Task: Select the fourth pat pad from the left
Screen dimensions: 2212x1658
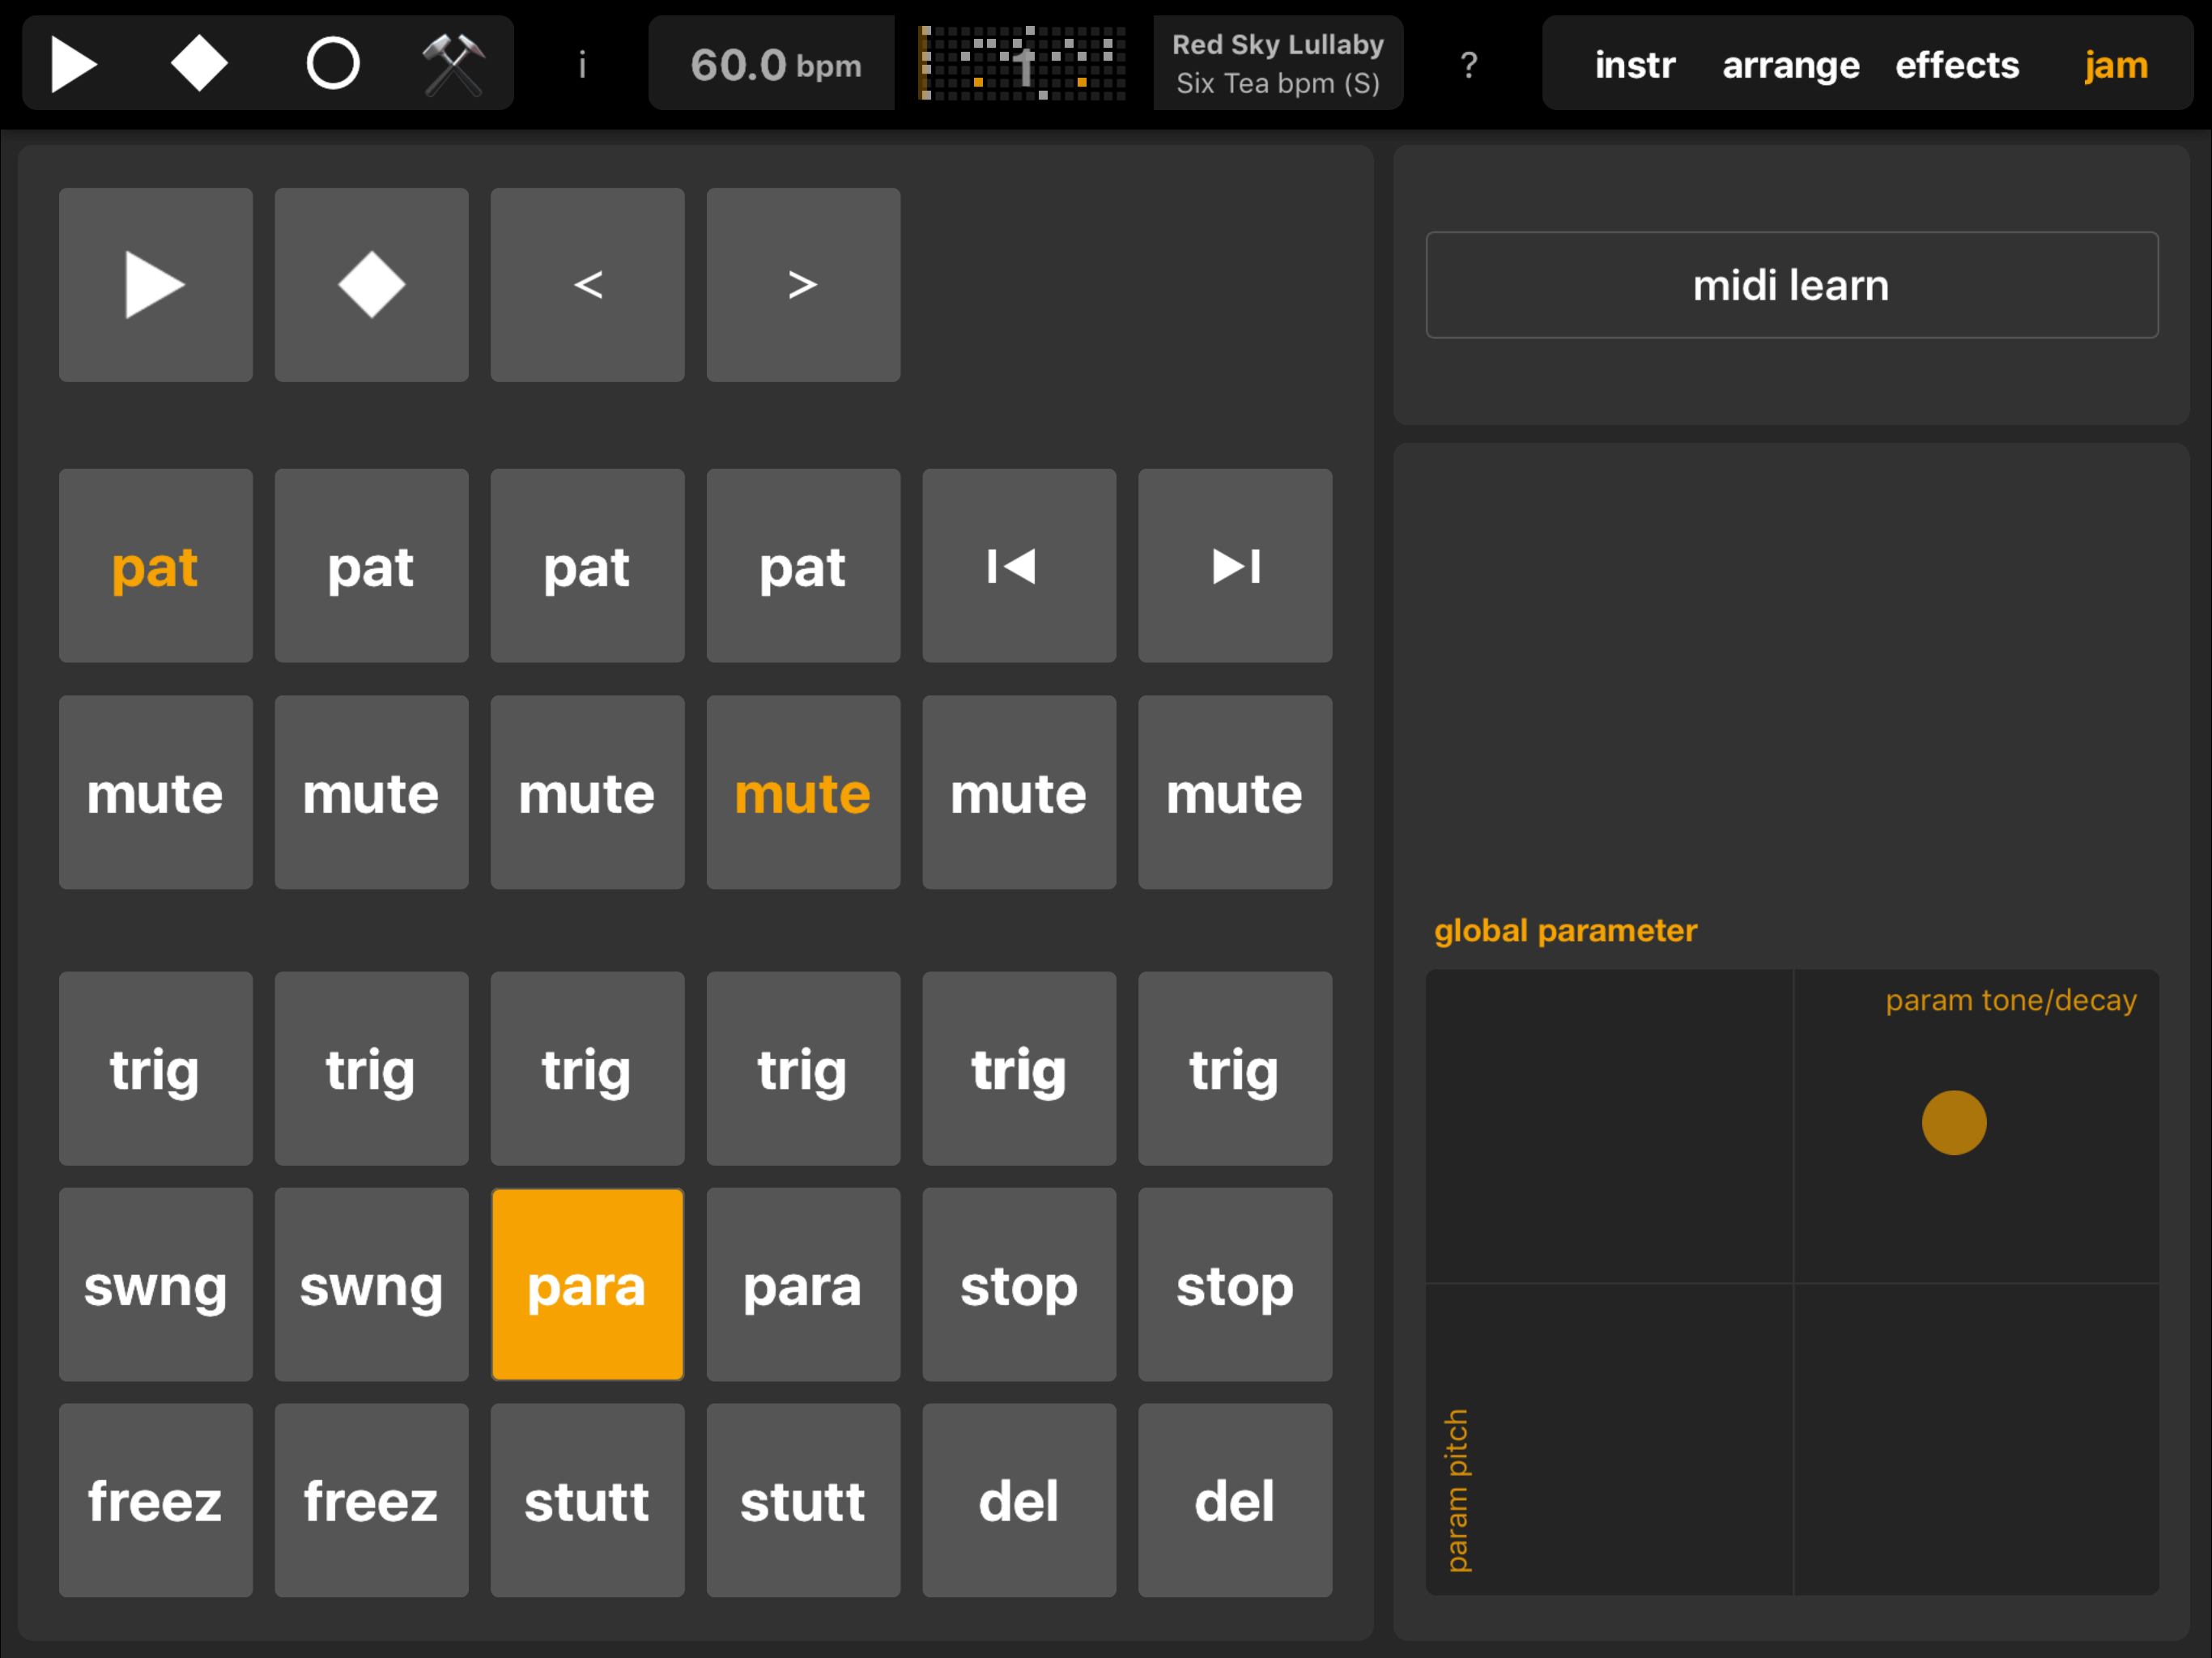Action: pyautogui.click(x=804, y=566)
